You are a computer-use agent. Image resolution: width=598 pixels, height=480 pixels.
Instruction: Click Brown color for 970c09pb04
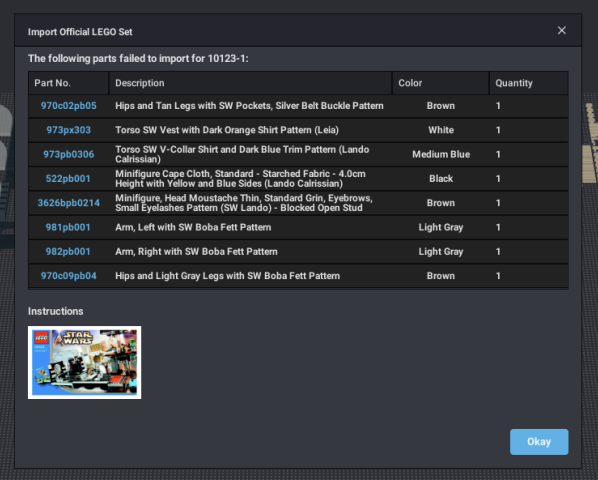[441, 276]
